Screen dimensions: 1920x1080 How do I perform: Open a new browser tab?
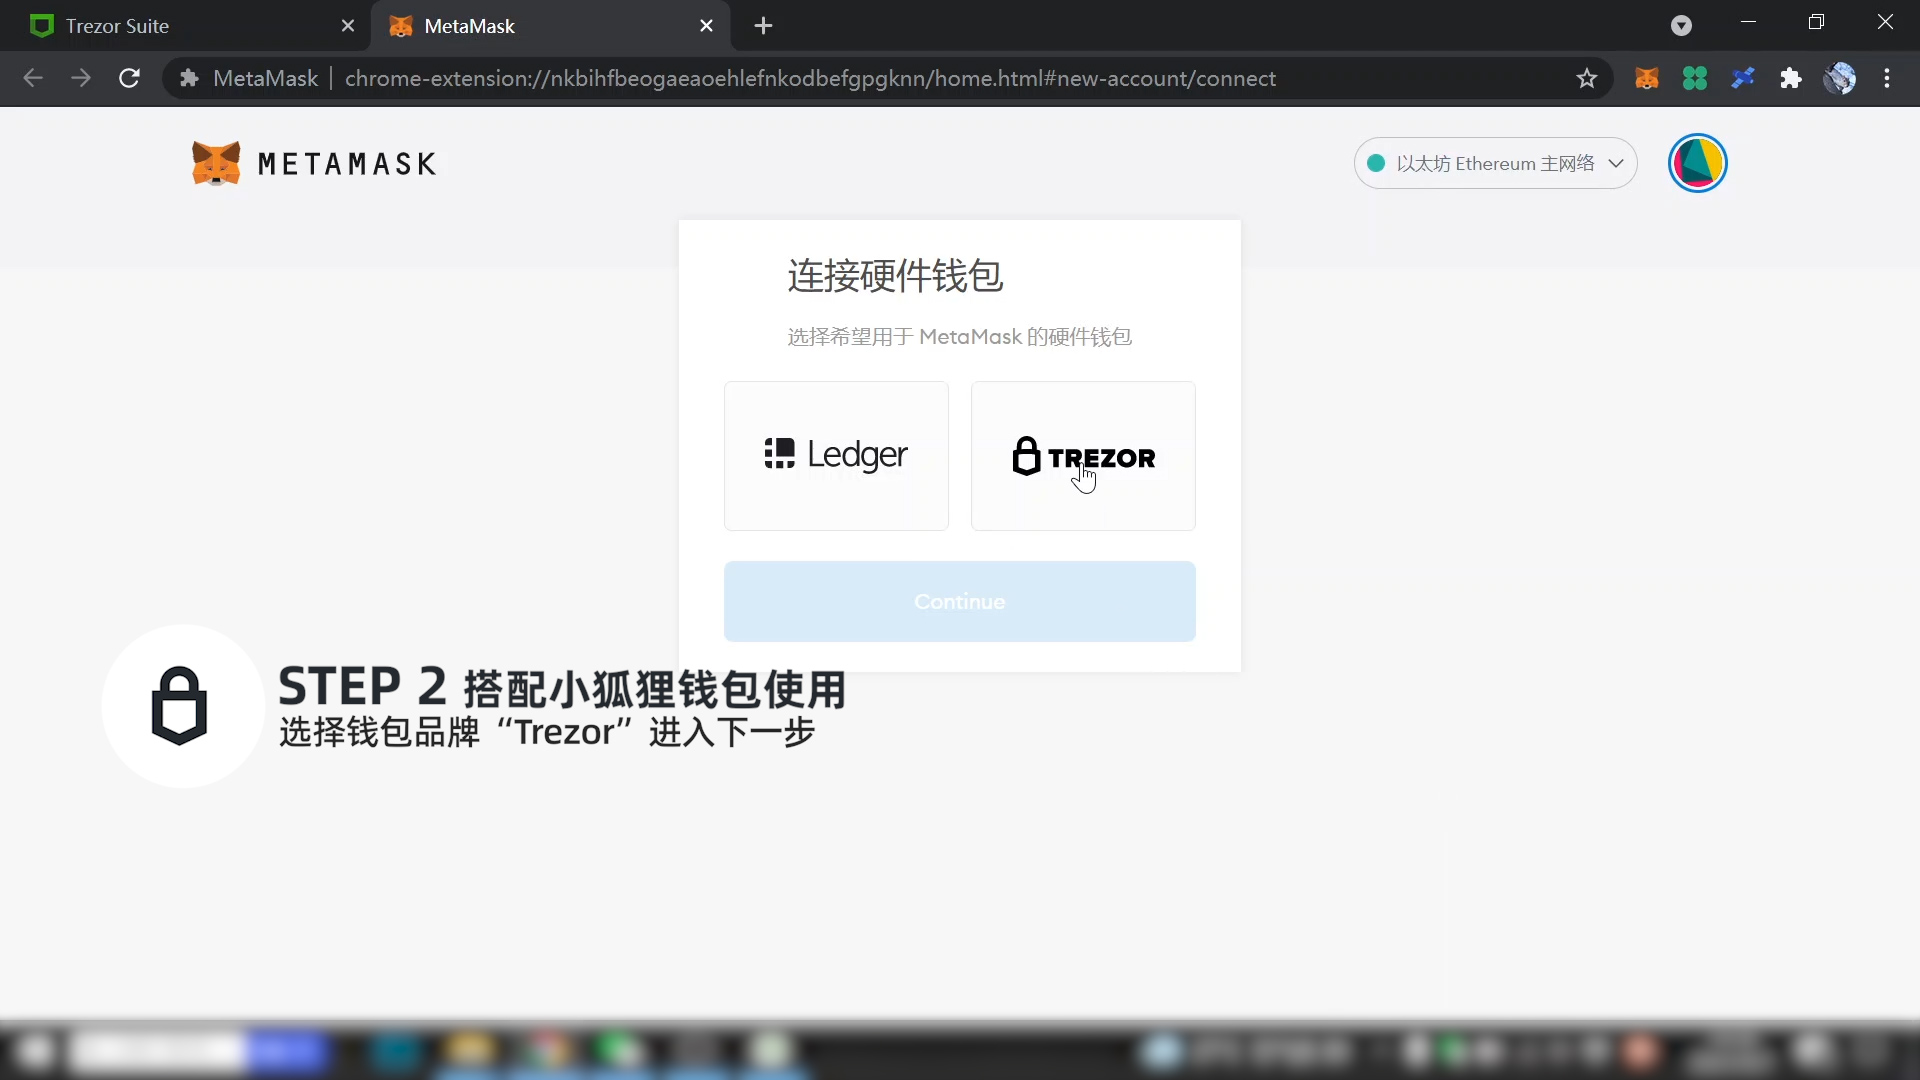click(763, 26)
